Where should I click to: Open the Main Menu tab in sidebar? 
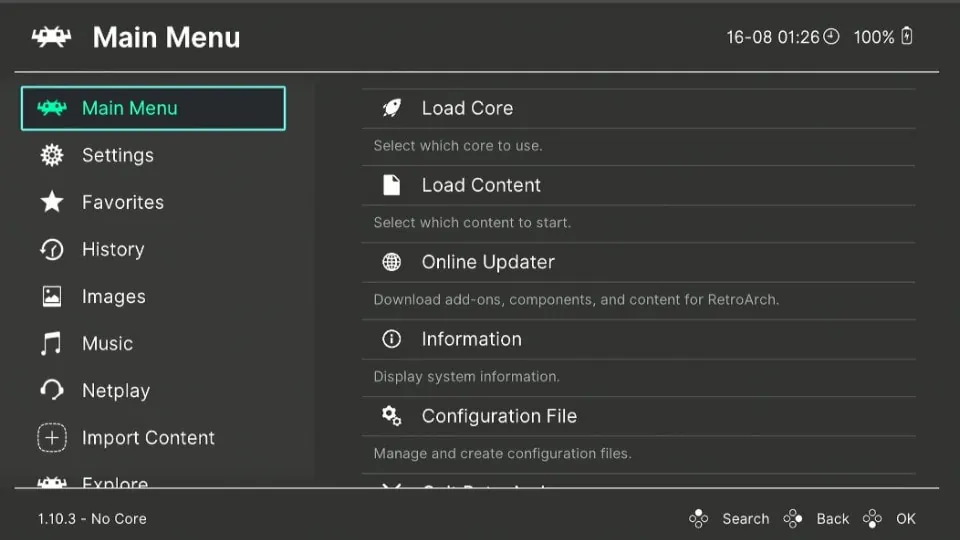tap(153, 108)
